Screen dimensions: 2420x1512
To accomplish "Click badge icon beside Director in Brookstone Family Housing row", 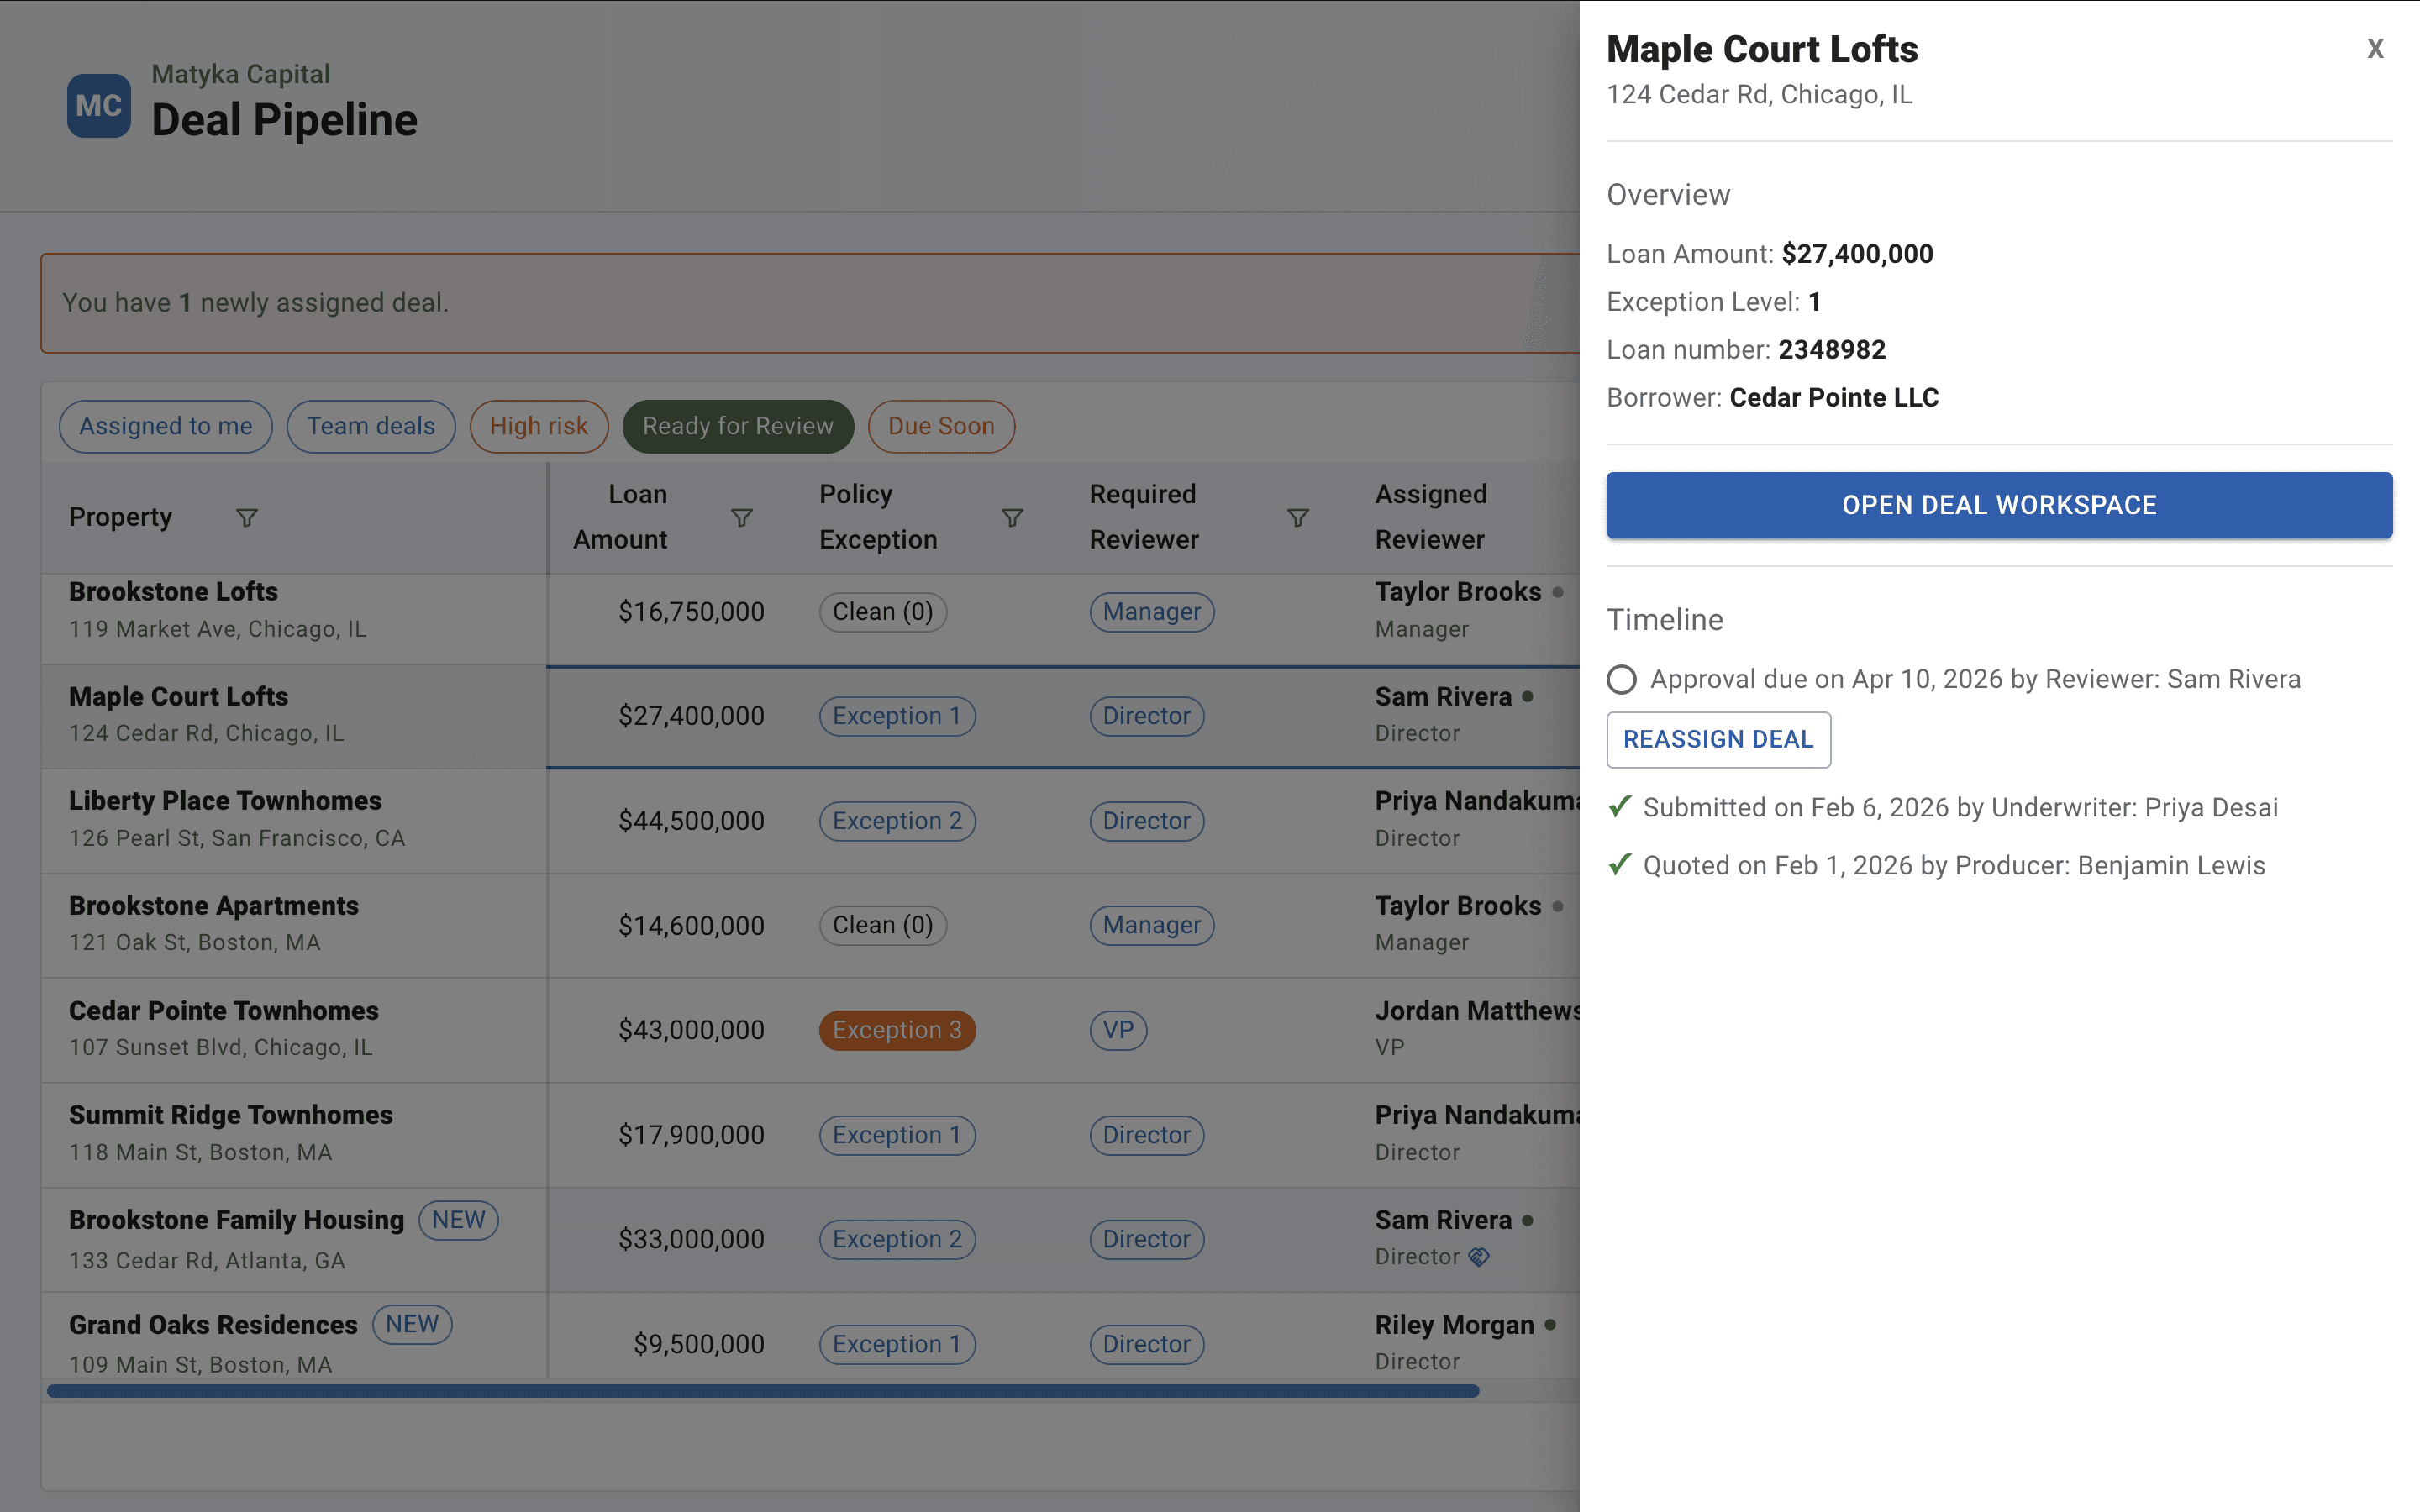I will (x=1479, y=1257).
